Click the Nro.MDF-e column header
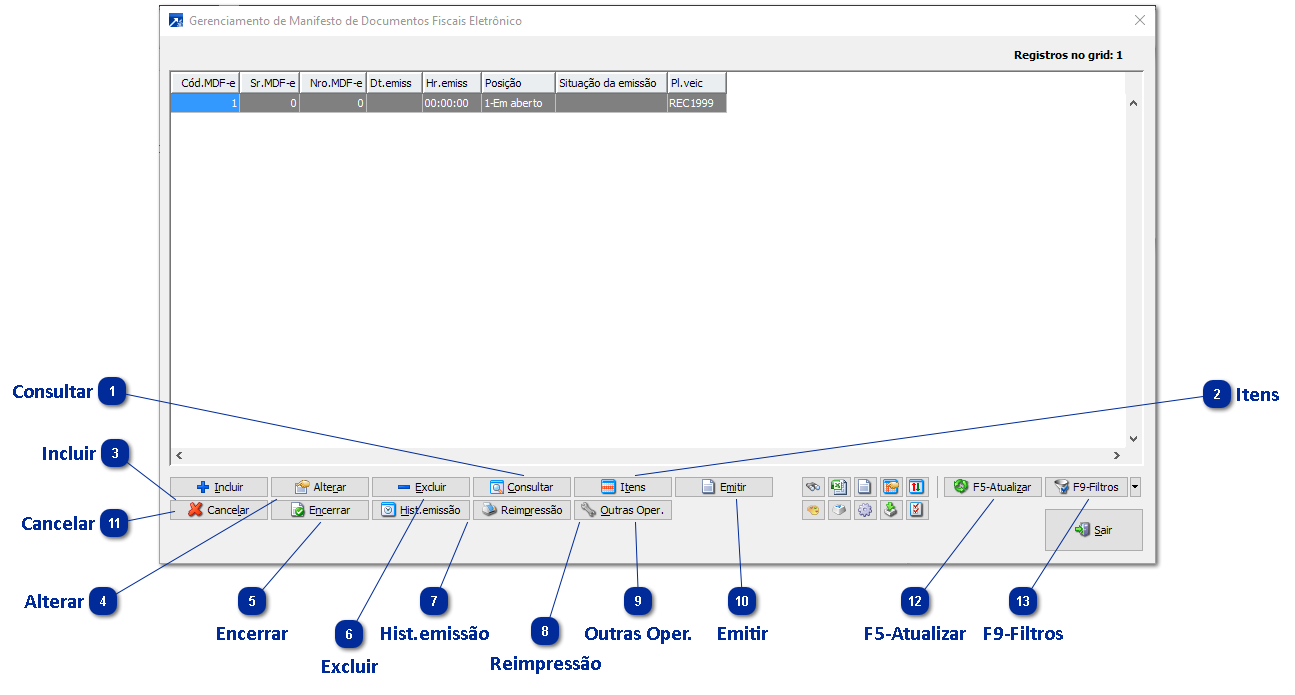 pos(333,83)
